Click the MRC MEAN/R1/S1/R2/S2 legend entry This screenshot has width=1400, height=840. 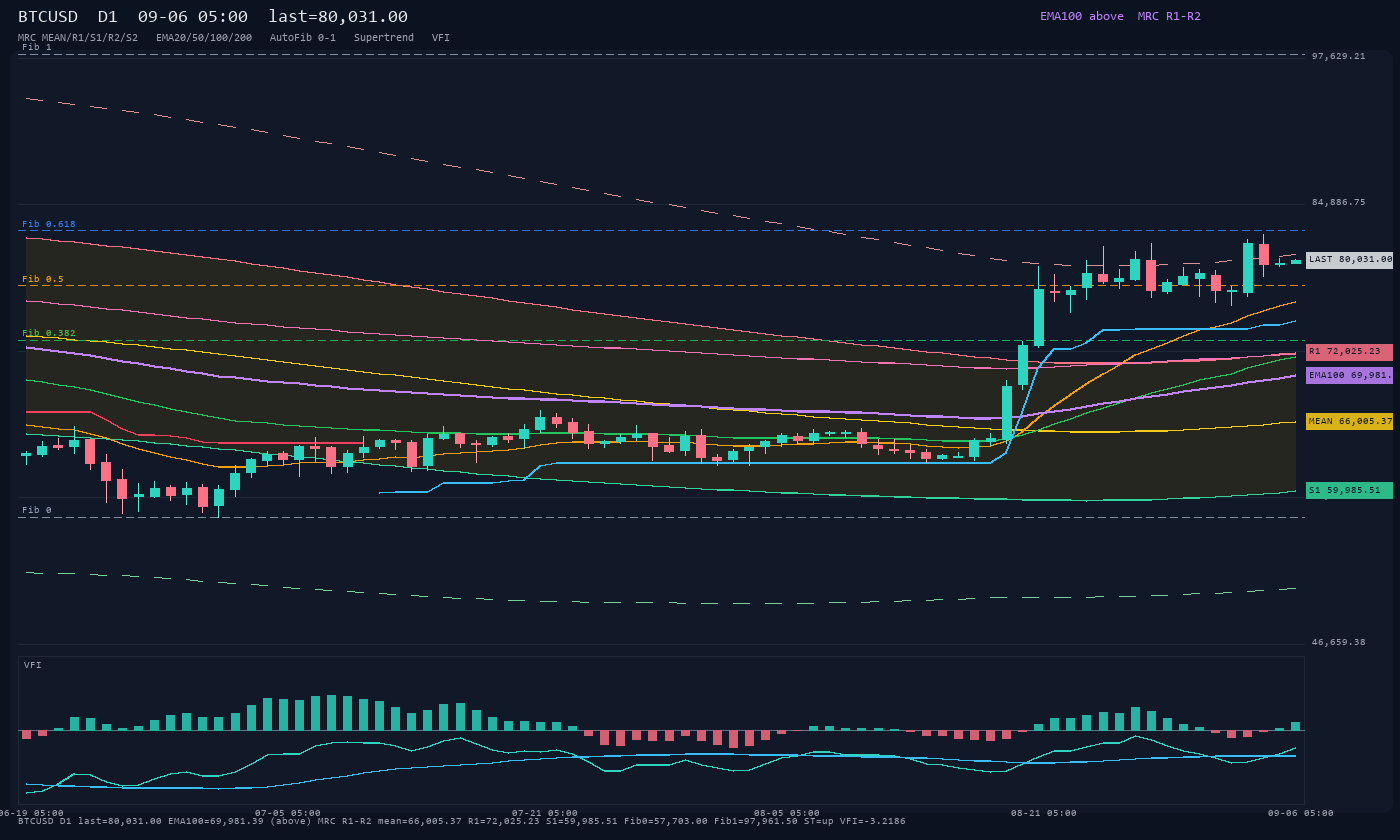78,38
